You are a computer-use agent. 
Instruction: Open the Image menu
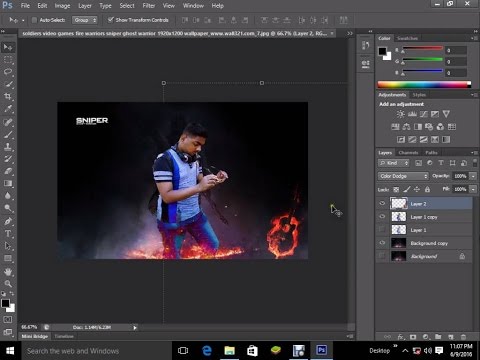pyautogui.click(x=62, y=6)
